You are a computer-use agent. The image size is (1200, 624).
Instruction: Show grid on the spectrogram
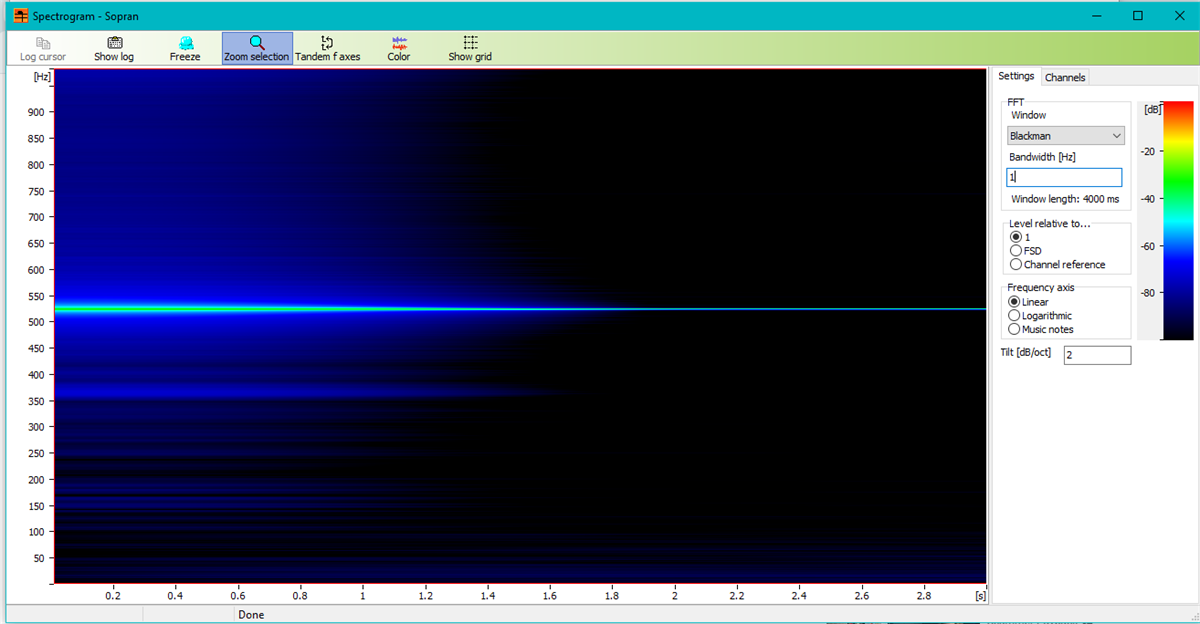tap(470, 48)
